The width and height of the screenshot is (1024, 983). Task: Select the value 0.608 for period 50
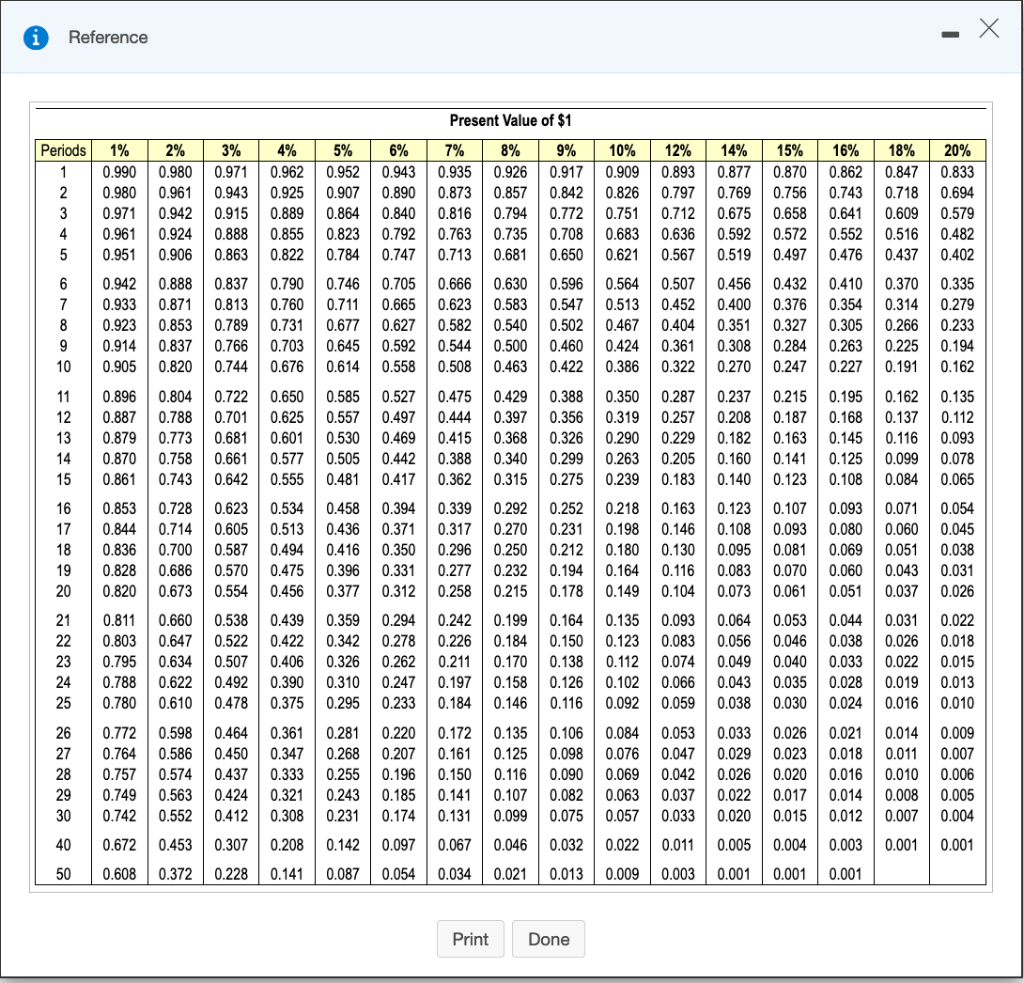coord(119,877)
